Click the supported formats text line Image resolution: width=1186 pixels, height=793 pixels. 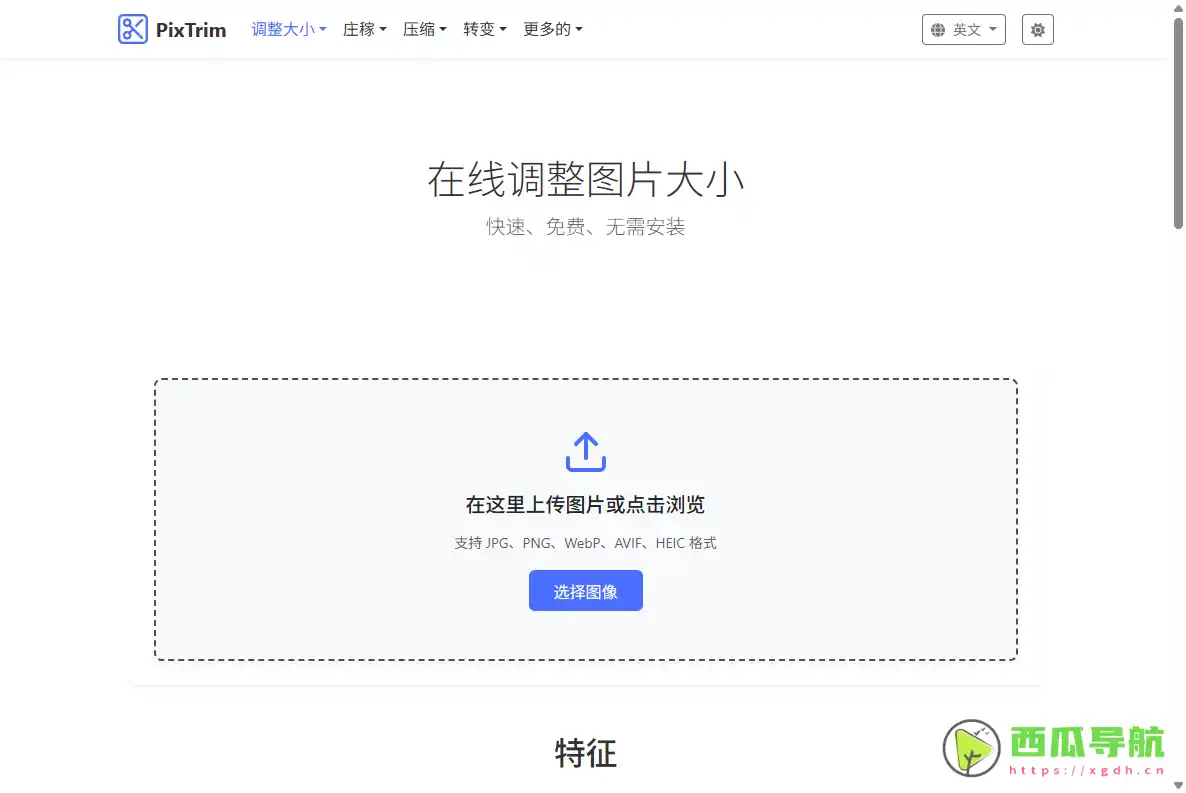[x=585, y=543]
